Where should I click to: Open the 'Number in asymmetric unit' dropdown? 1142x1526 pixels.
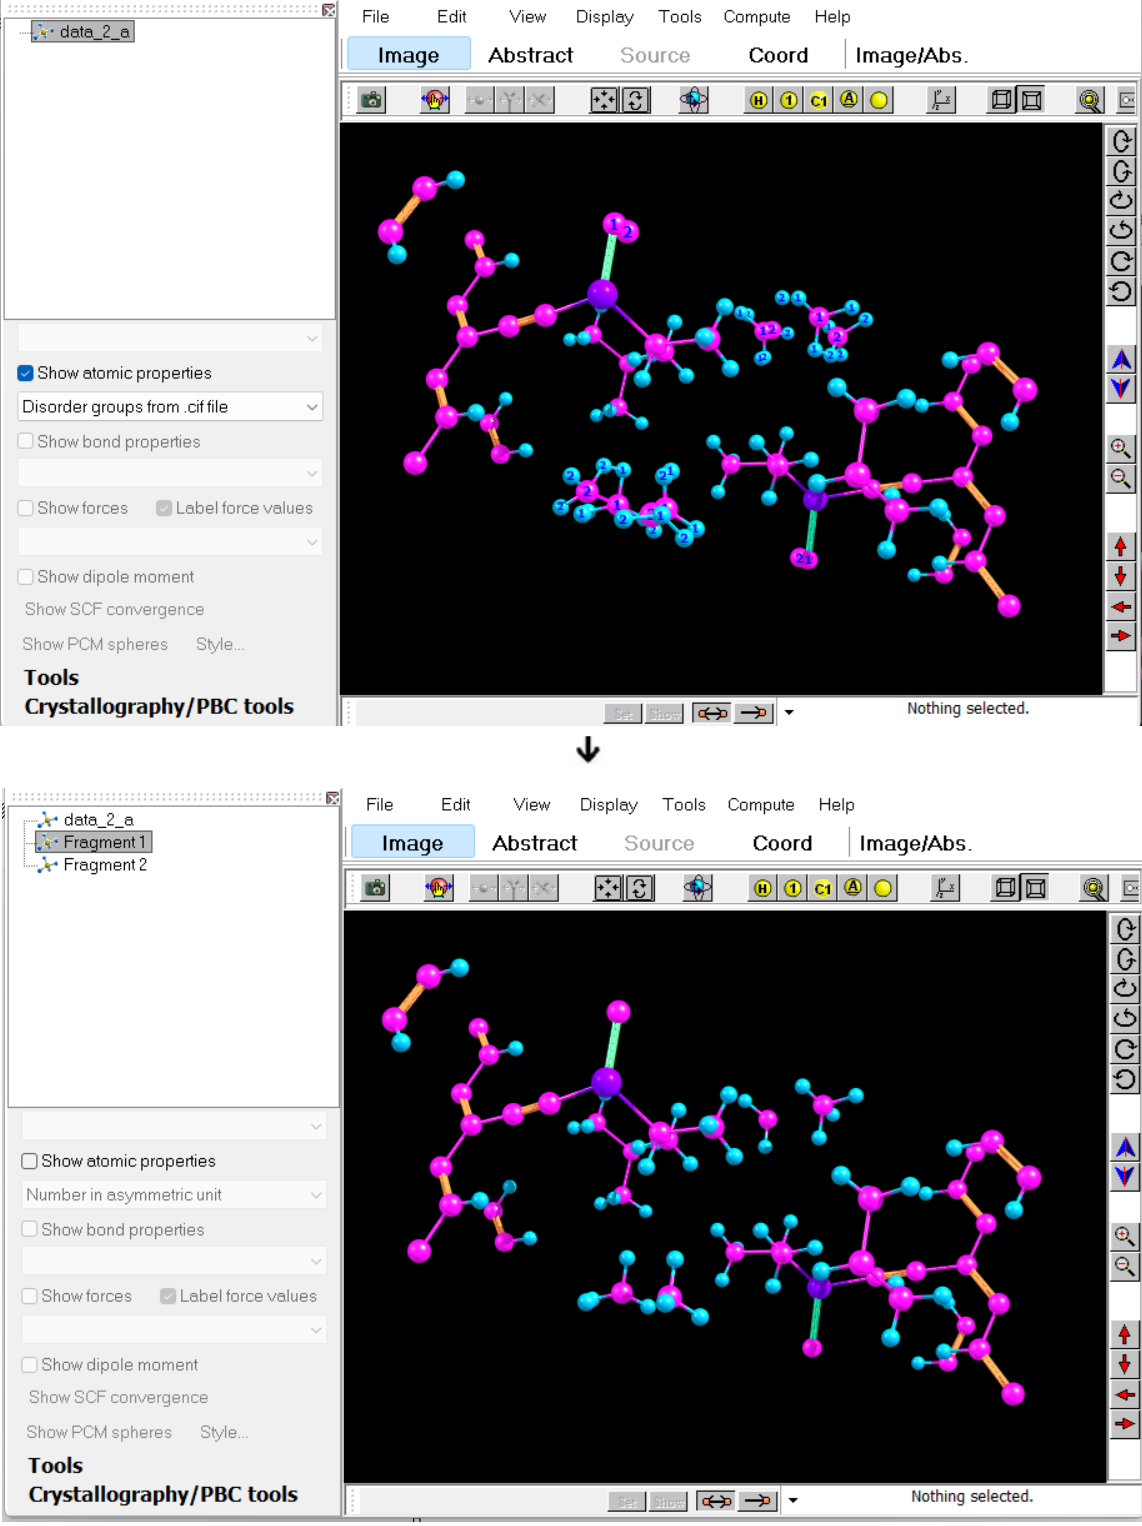pos(174,1195)
